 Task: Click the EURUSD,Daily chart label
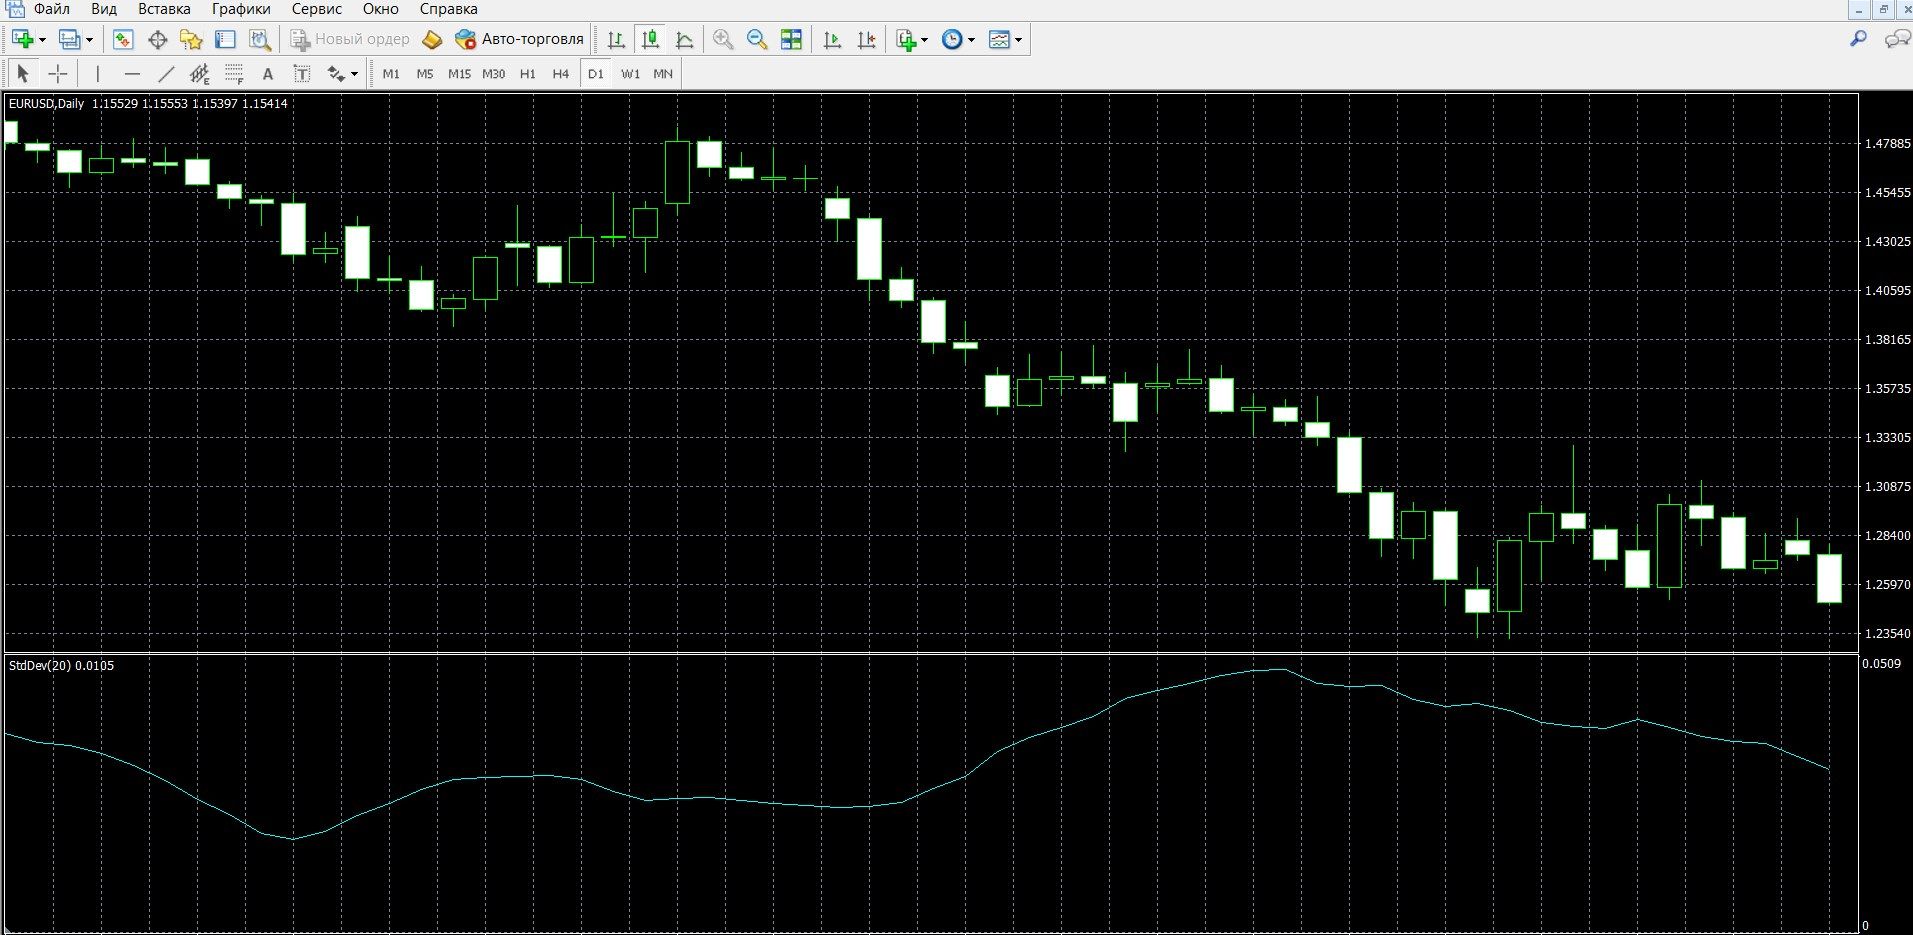[x=46, y=103]
